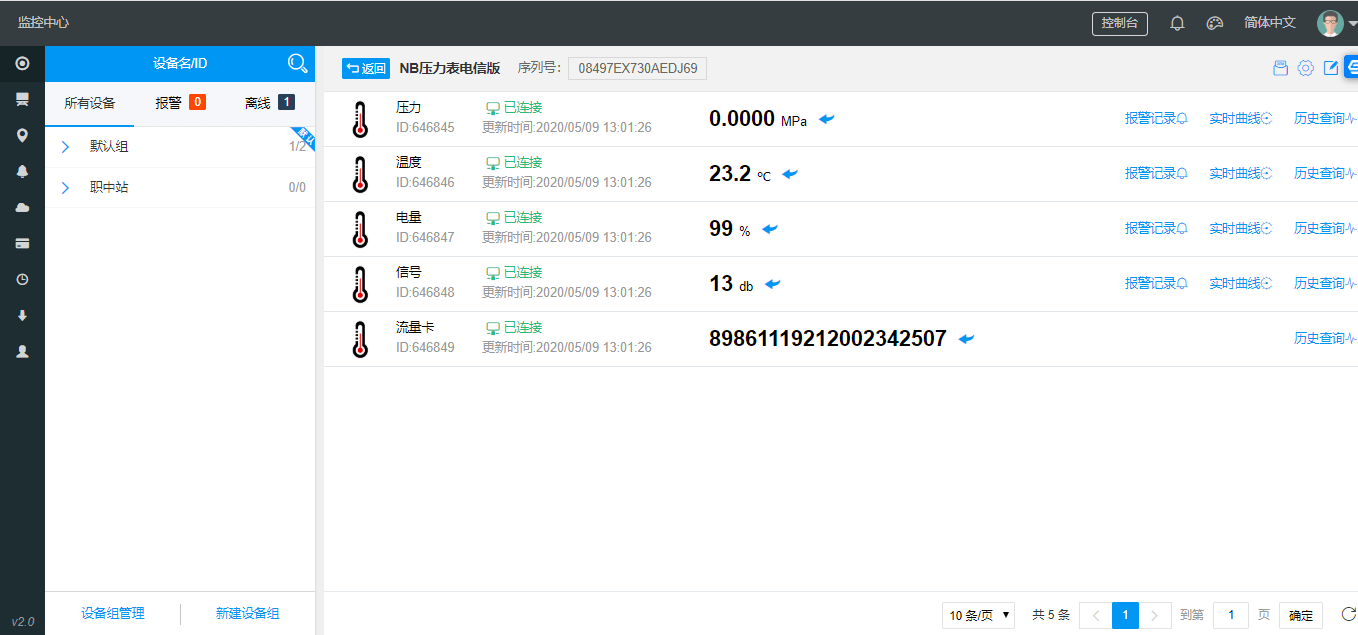Open the user profile icon in sidebar

click(22, 351)
